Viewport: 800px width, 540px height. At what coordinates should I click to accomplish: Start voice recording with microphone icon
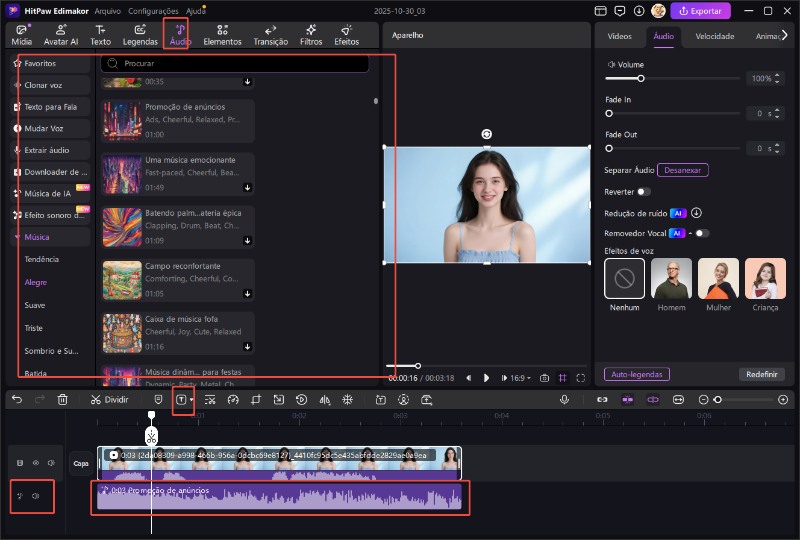[564, 400]
